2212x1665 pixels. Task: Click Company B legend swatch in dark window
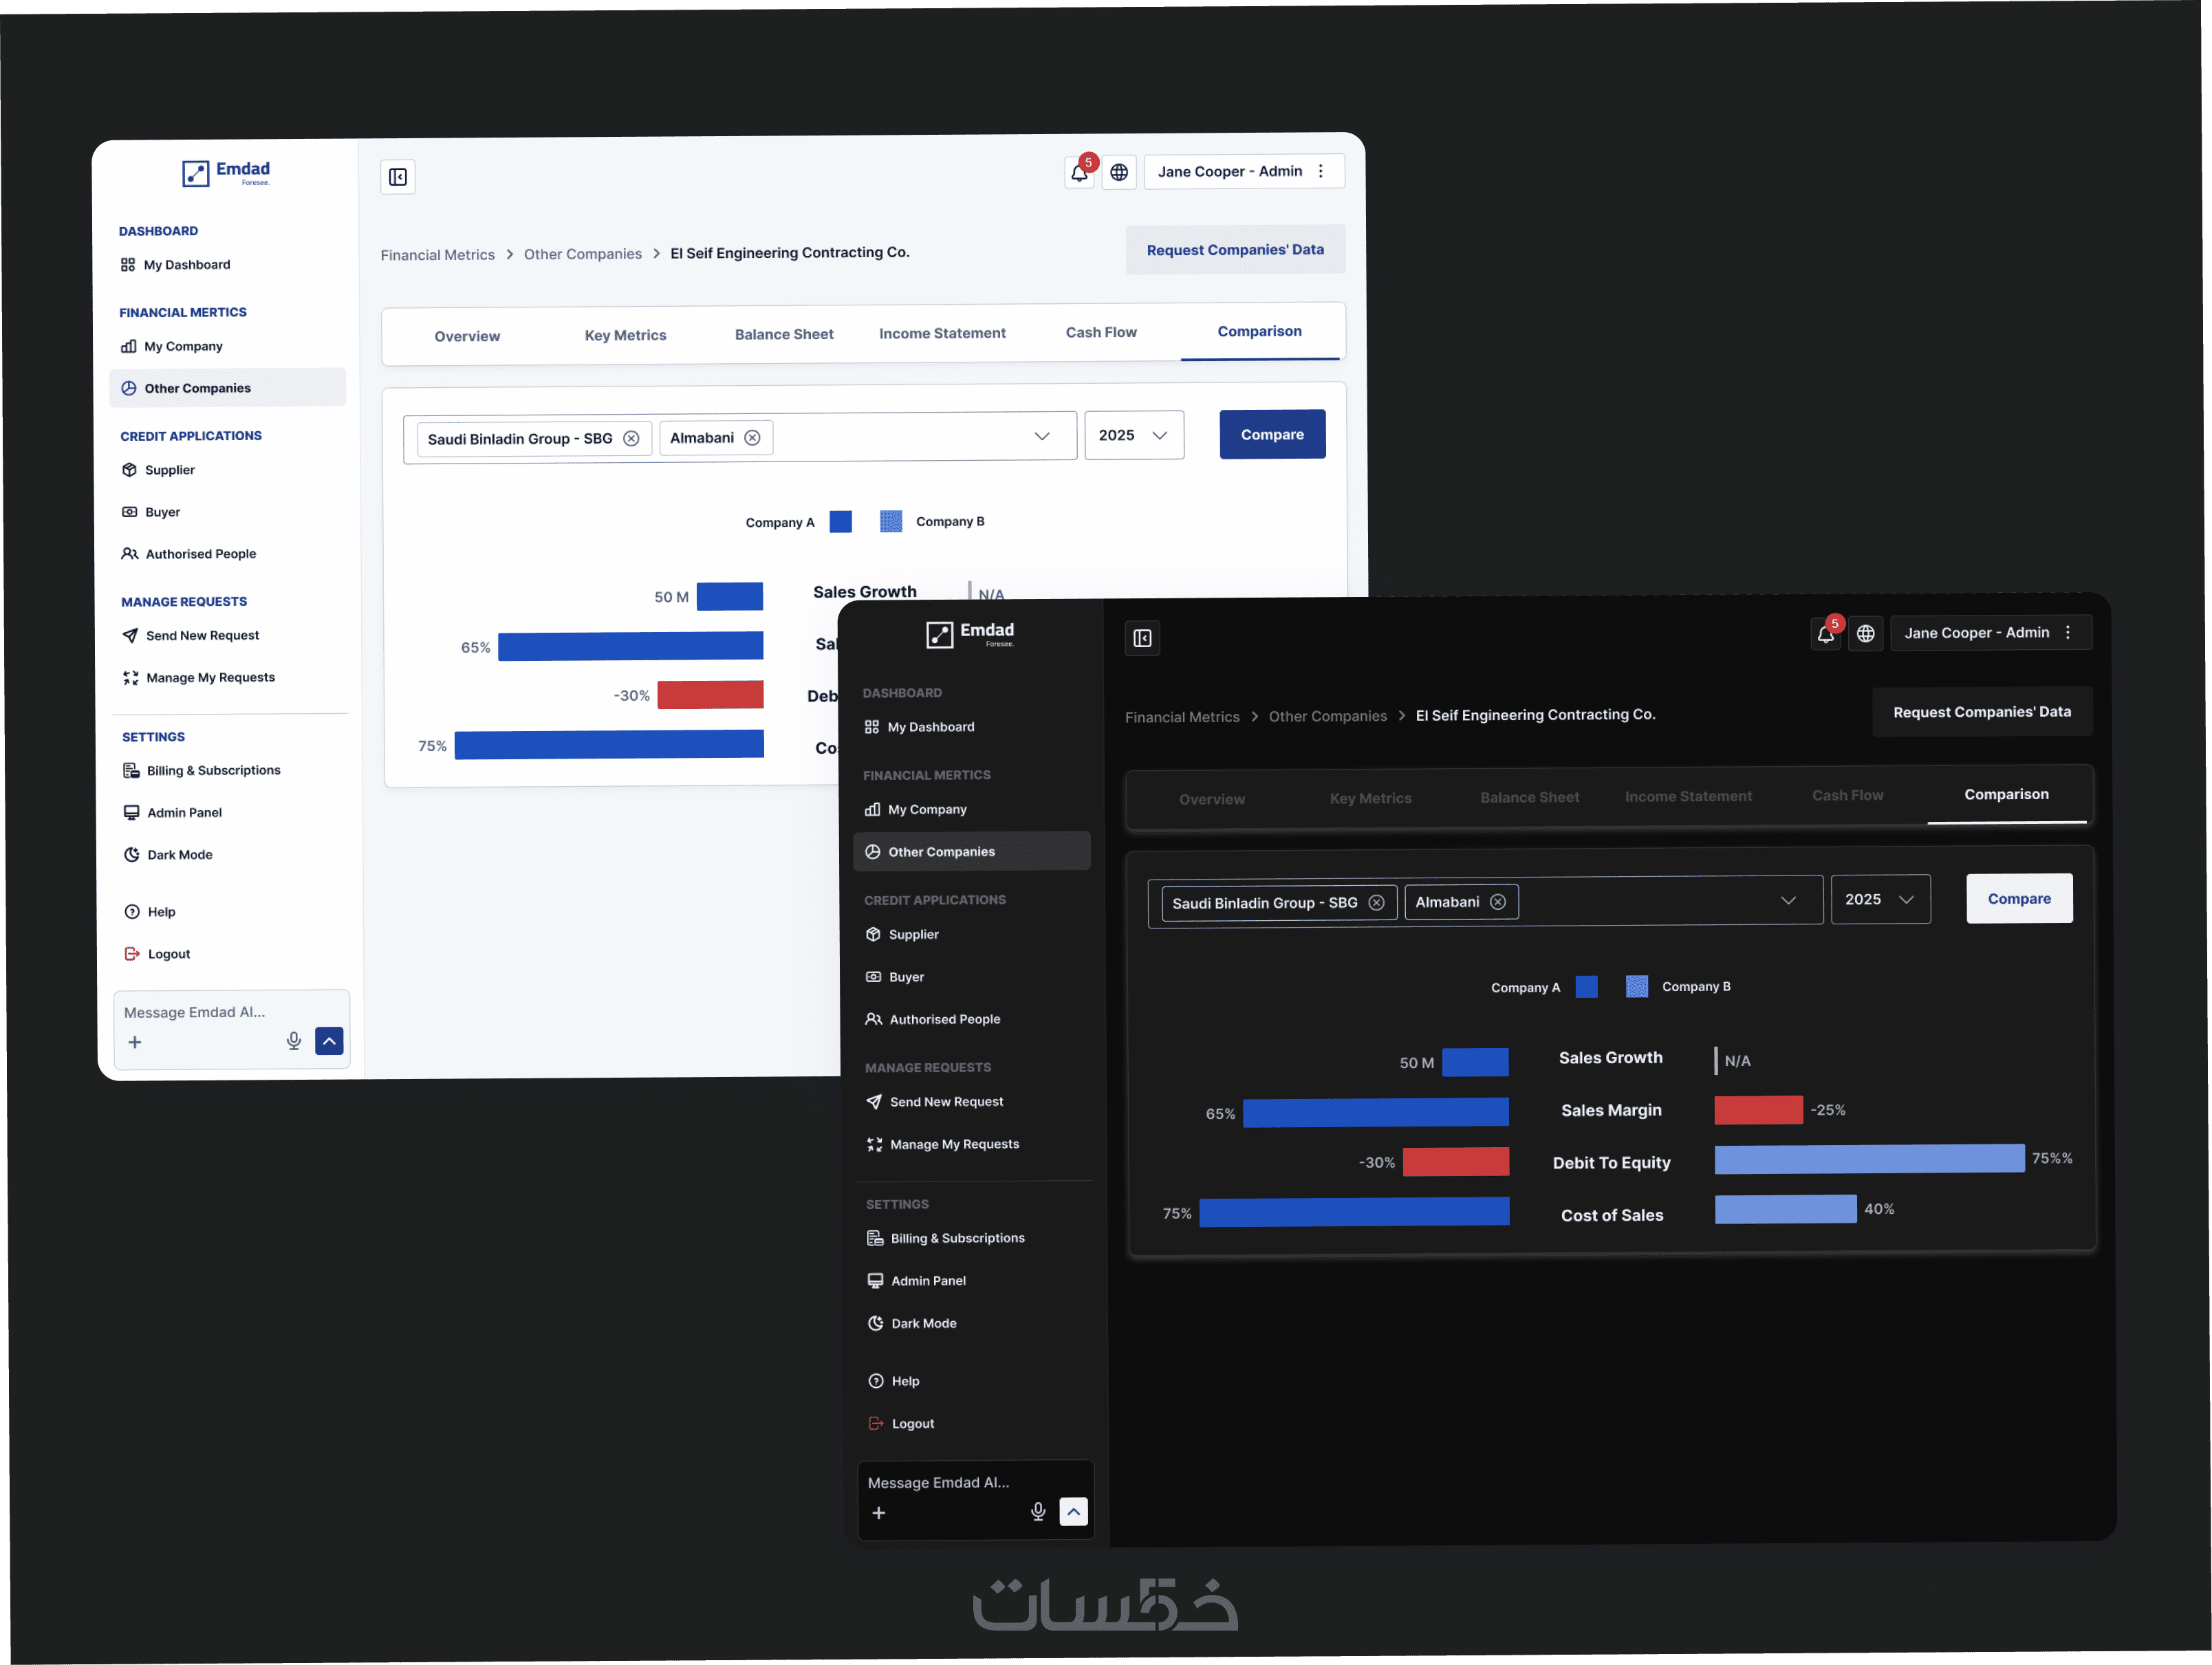1636,987
